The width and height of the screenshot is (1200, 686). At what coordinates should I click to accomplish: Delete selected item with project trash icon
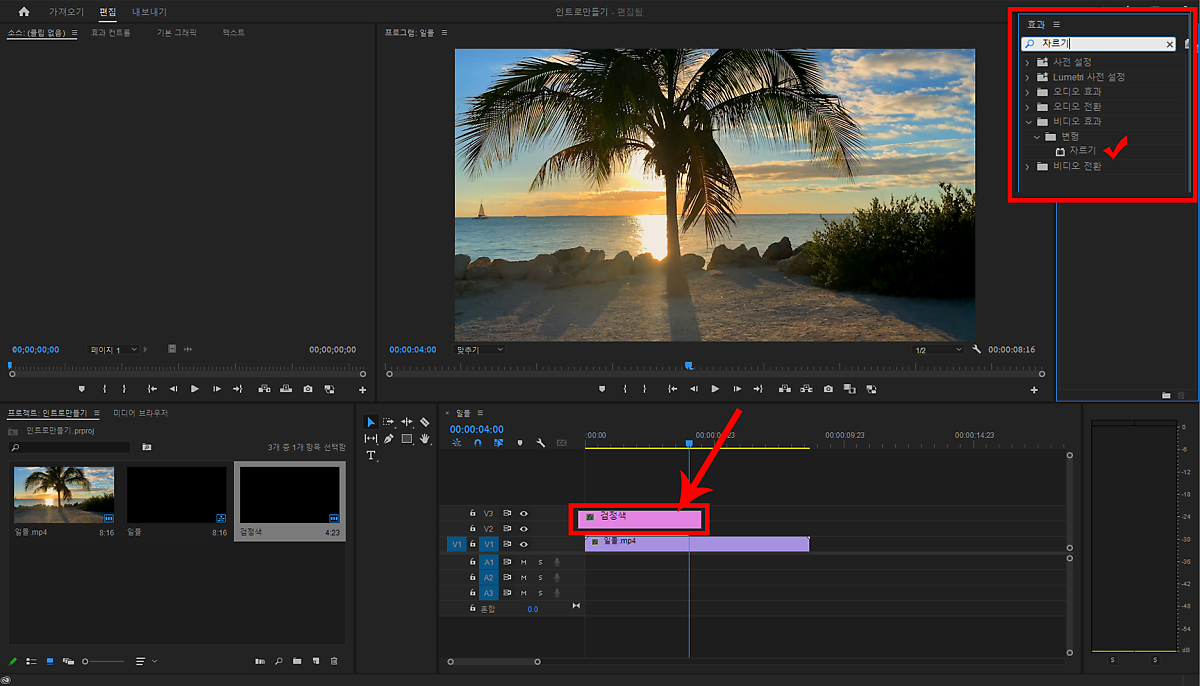[x=334, y=661]
